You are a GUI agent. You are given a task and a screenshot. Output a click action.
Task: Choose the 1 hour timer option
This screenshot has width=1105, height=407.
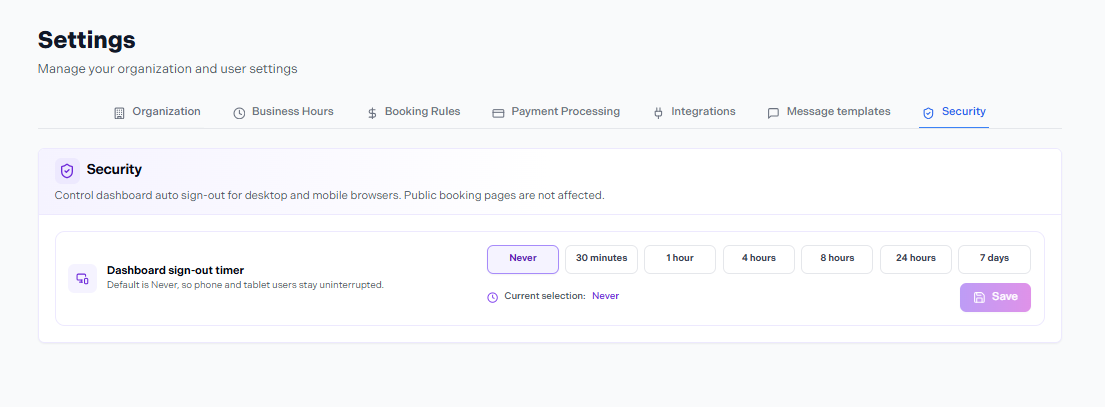(680, 259)
